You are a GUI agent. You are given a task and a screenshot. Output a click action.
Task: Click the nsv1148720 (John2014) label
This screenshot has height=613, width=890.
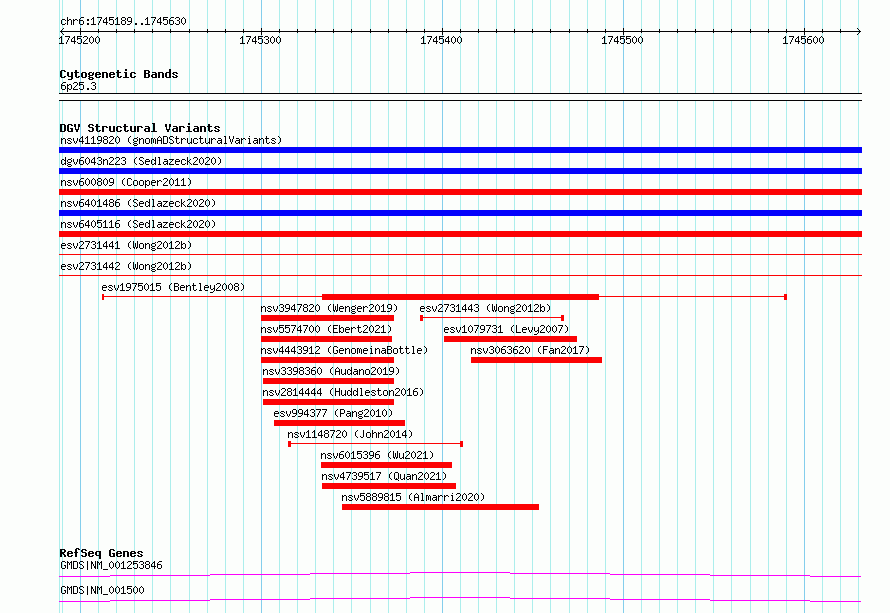350,434
